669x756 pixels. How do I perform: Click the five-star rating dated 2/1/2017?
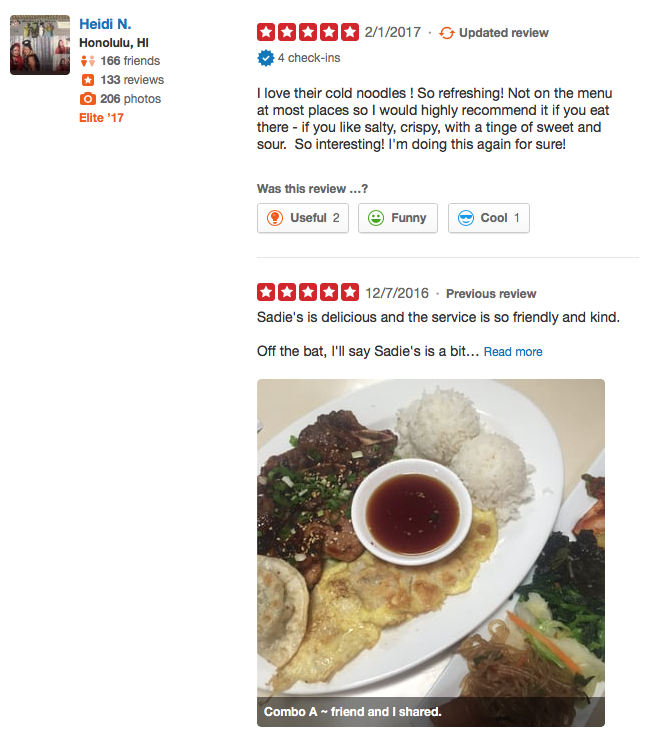click(x=308, y=32)
